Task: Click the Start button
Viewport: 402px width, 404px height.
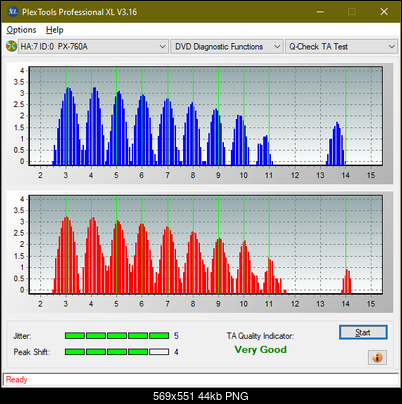Action: click(363, 332)
